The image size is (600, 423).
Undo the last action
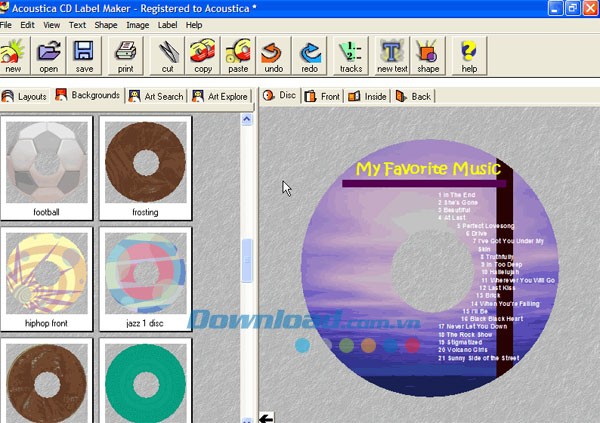pyautogui.click(x=273, y=56)
